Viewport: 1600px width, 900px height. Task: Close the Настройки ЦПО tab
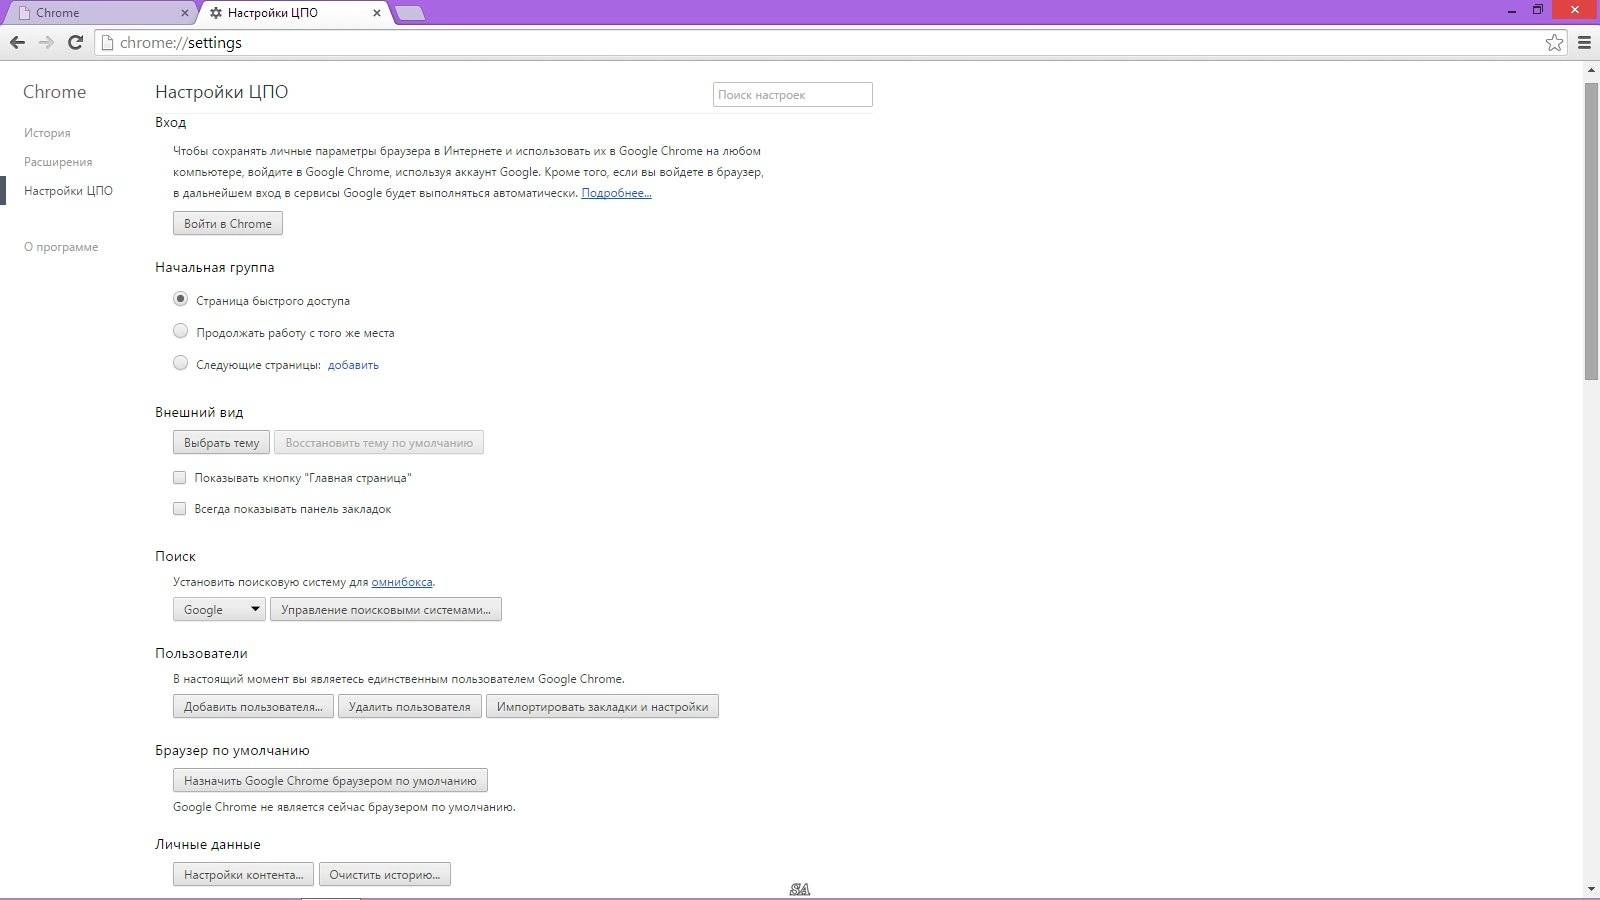[377, 13]
